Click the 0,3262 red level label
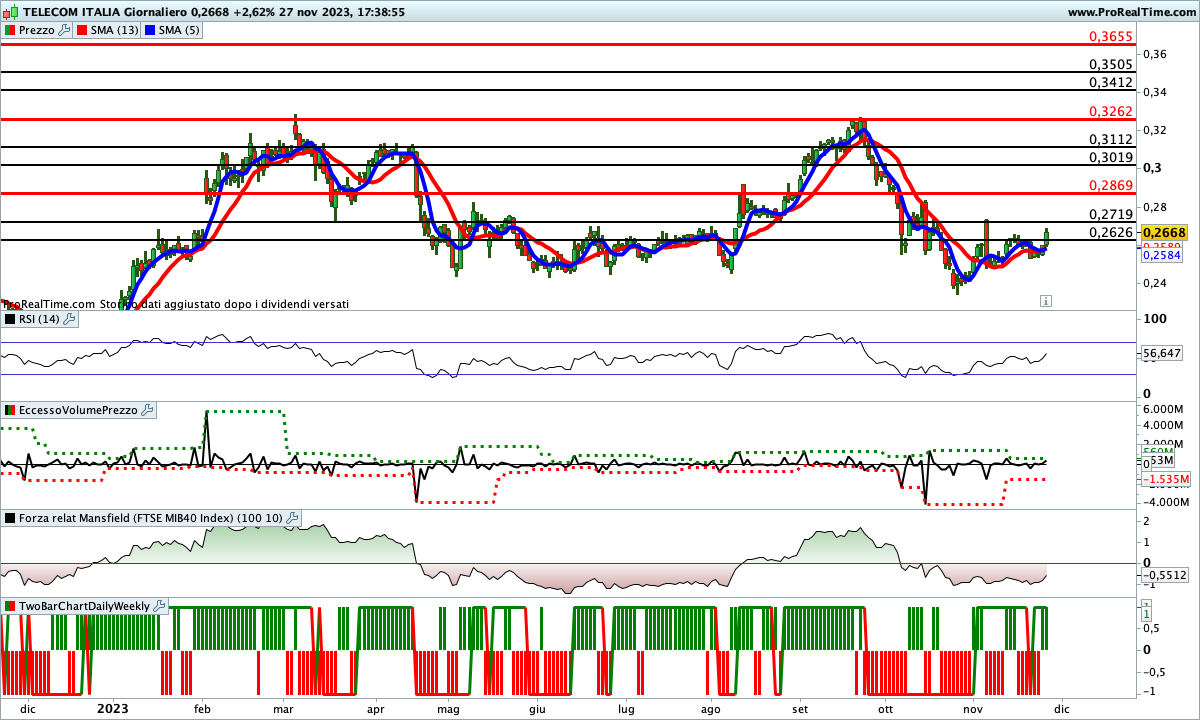This screenshot has width=1200, height=720. (x=1110, y=112)
